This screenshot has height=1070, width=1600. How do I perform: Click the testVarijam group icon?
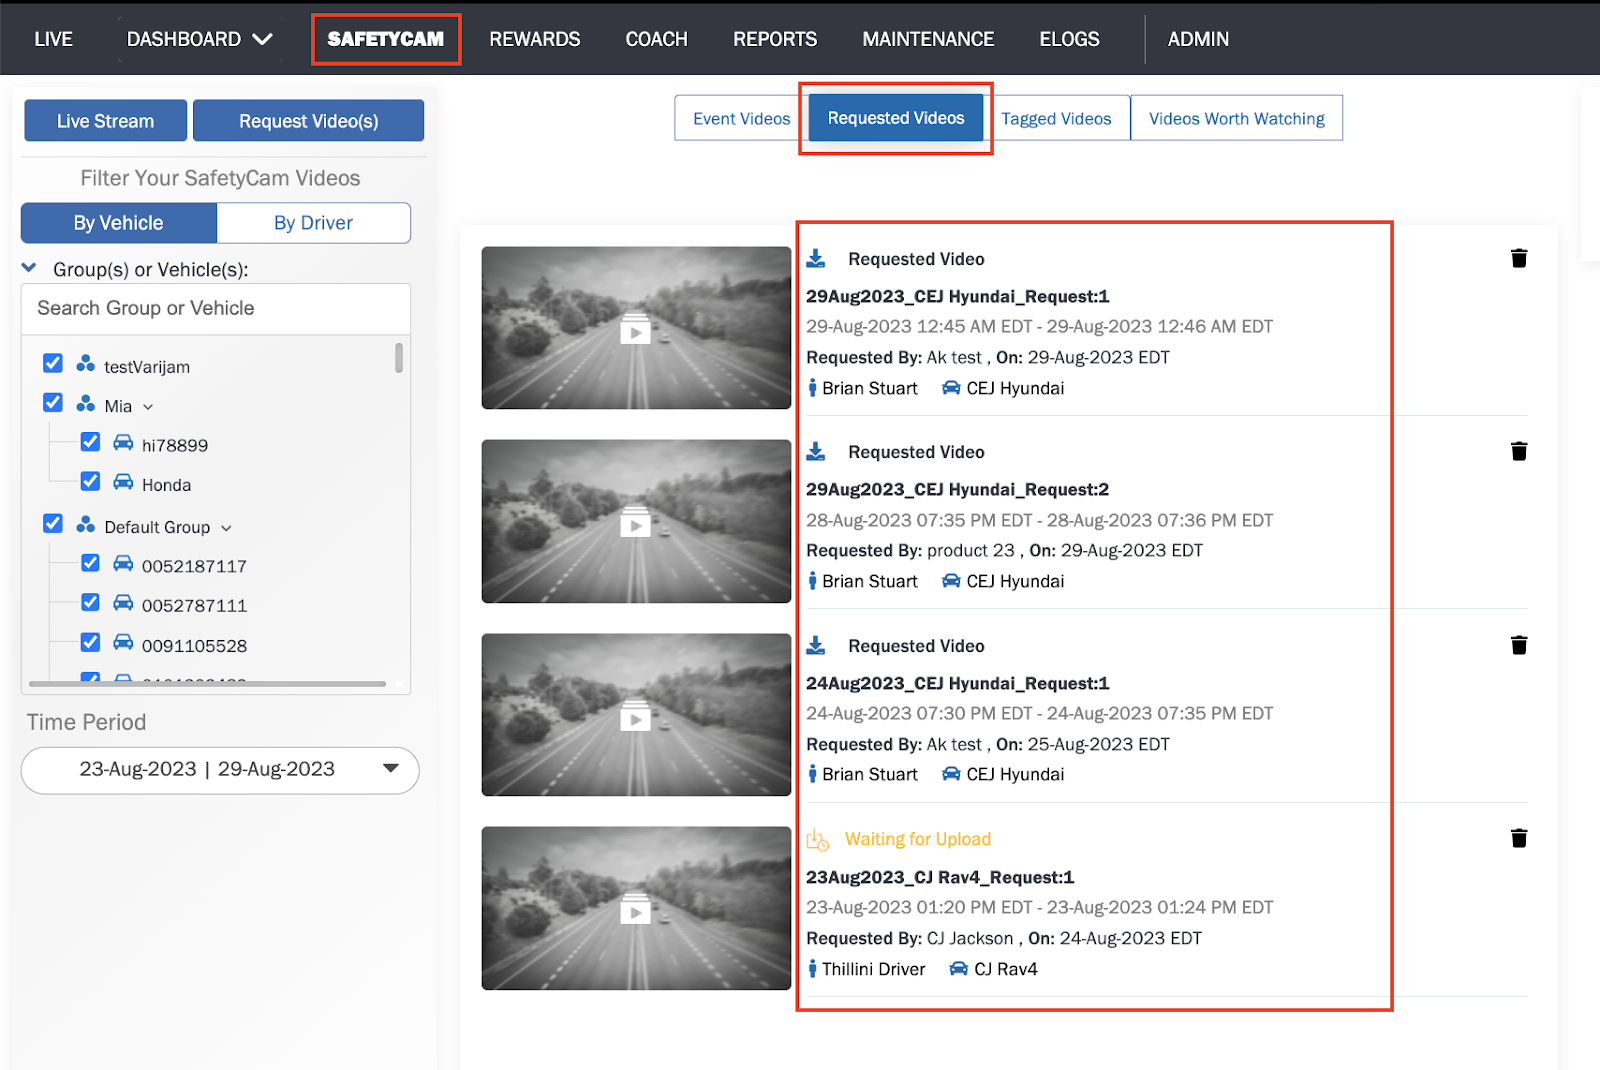click(86, 364)
